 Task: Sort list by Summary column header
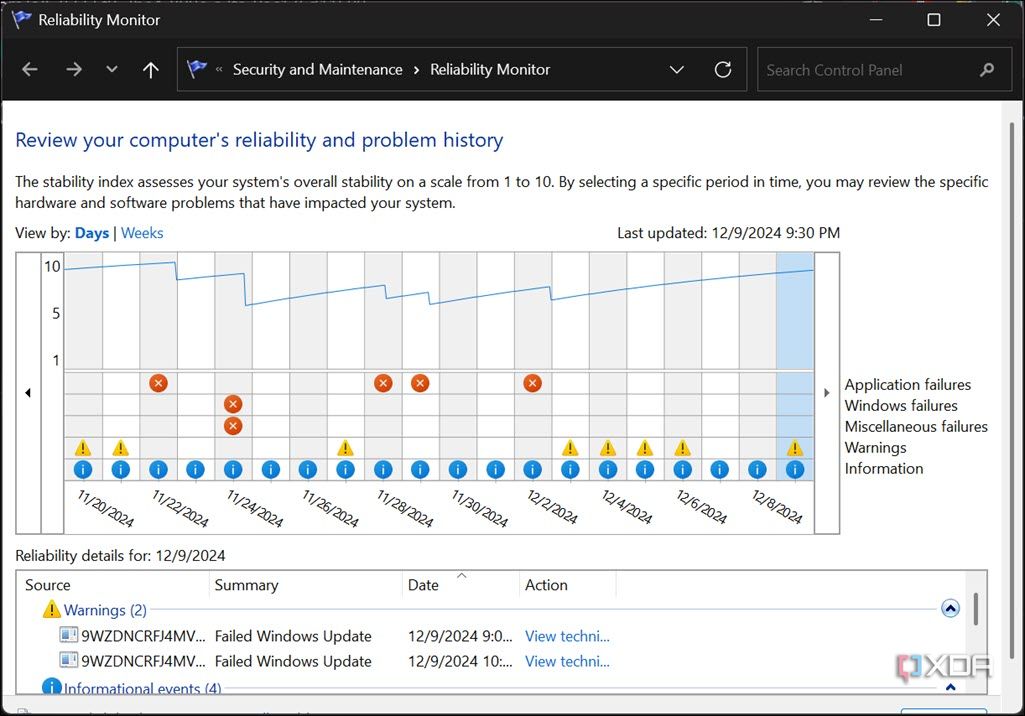(306, 585)
